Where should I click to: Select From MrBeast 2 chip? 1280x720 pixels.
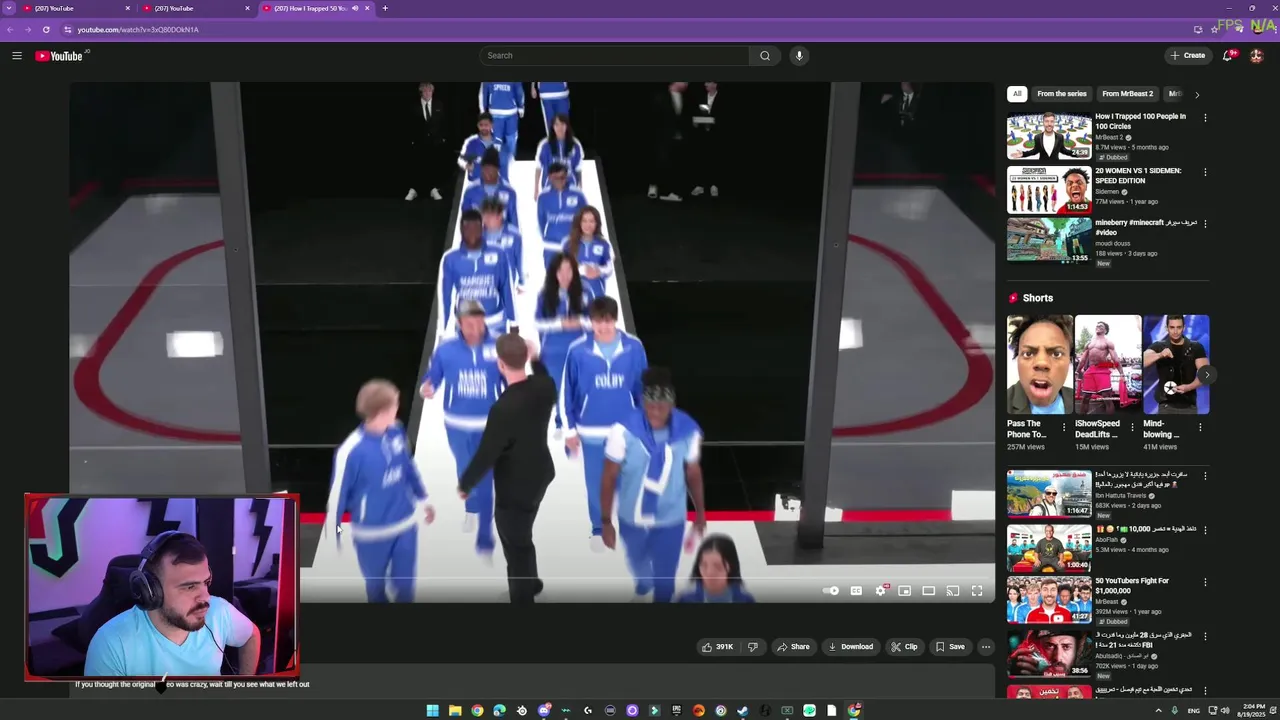pyautogui.click(x=1128, y=94)
